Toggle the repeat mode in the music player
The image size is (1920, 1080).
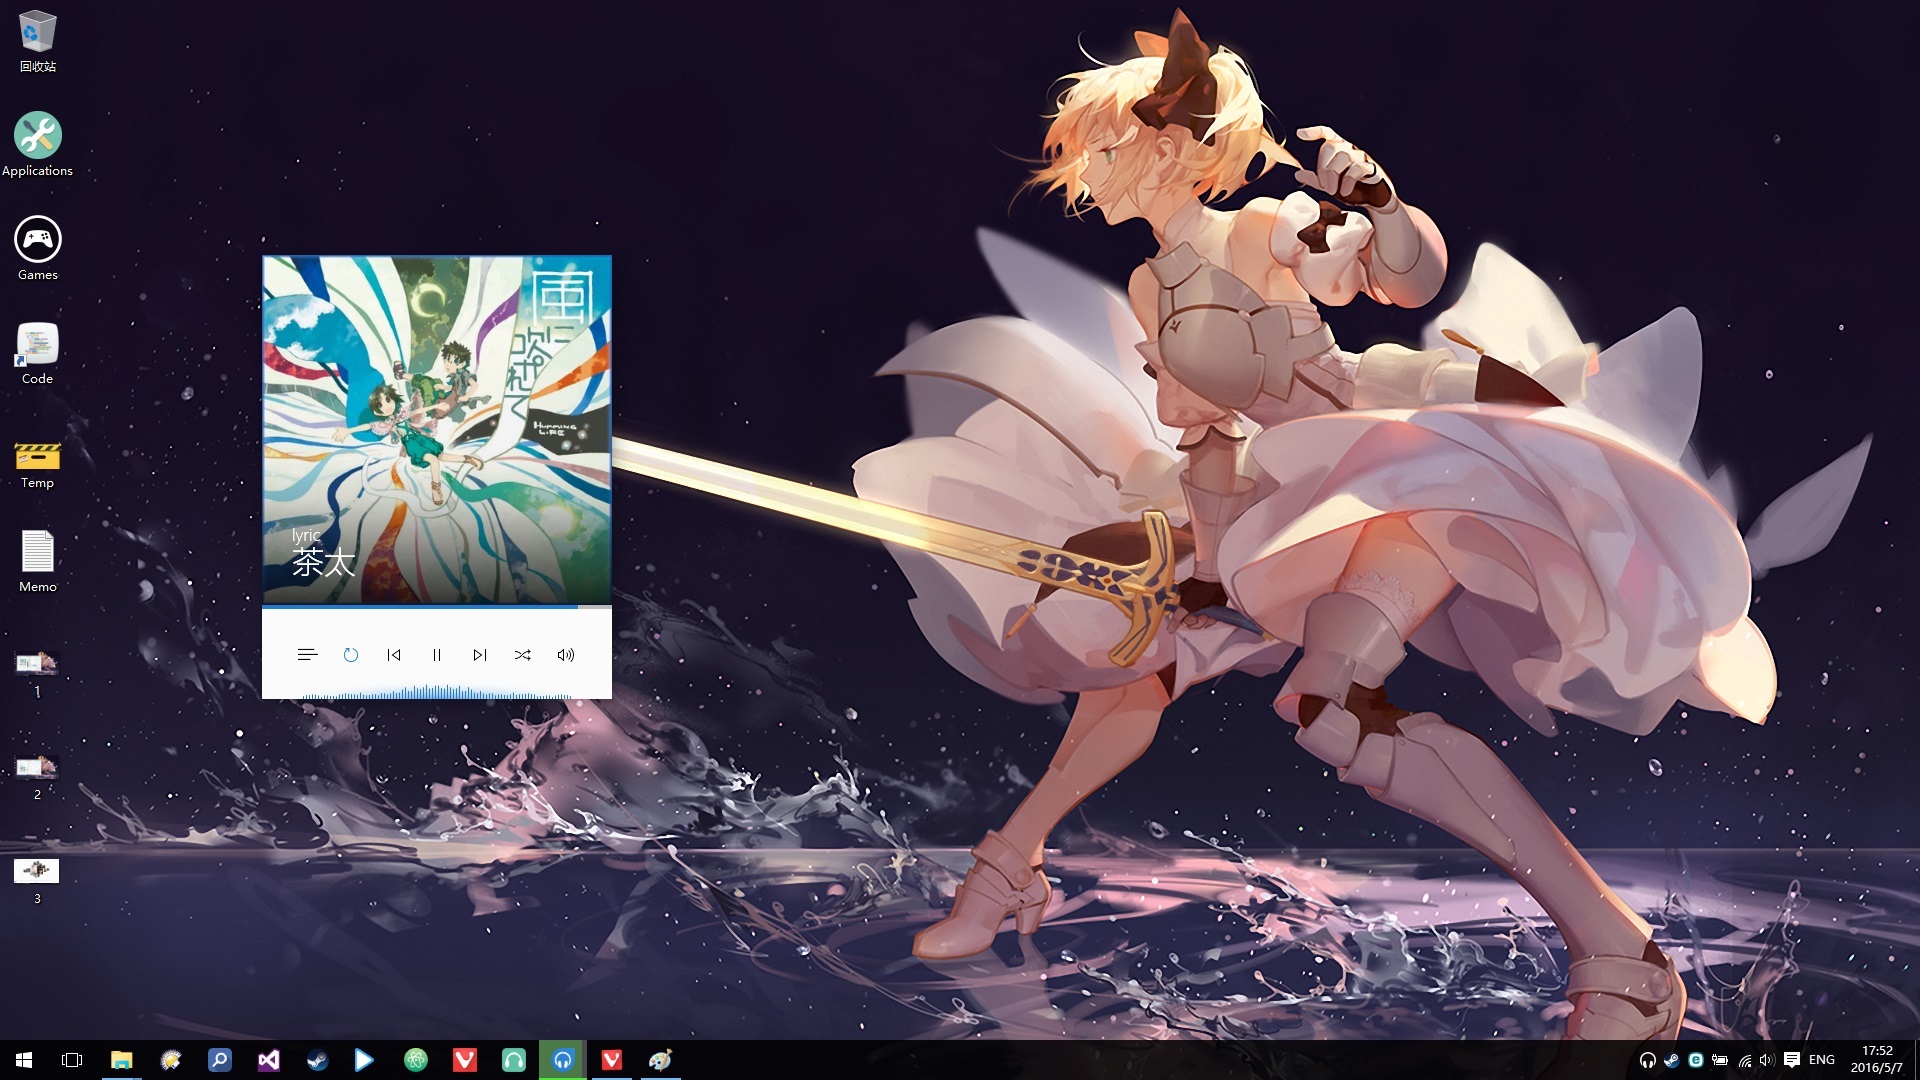(351, 655)
